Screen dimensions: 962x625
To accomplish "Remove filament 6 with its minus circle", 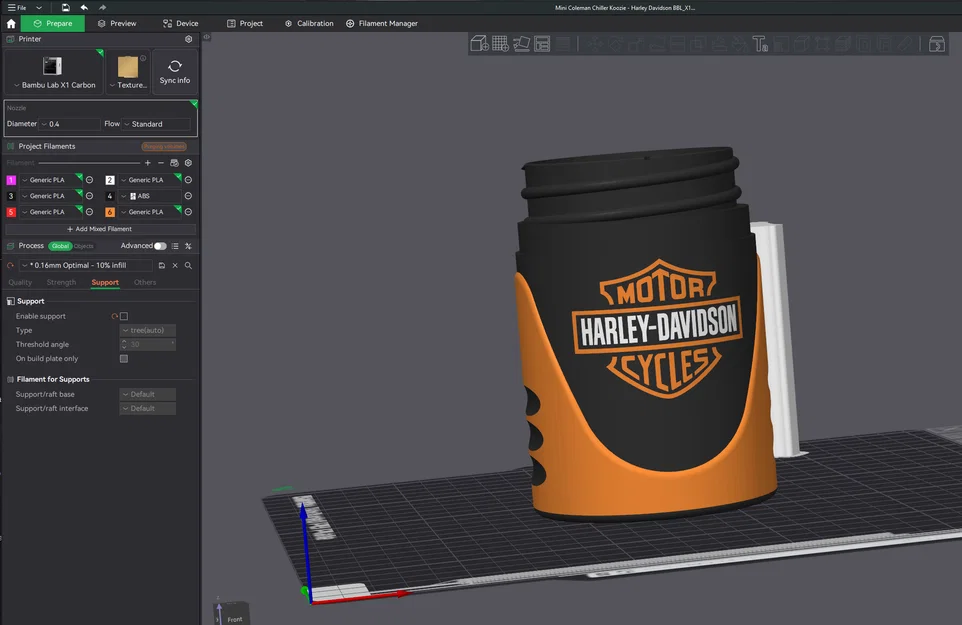I will tap(188, 212).
